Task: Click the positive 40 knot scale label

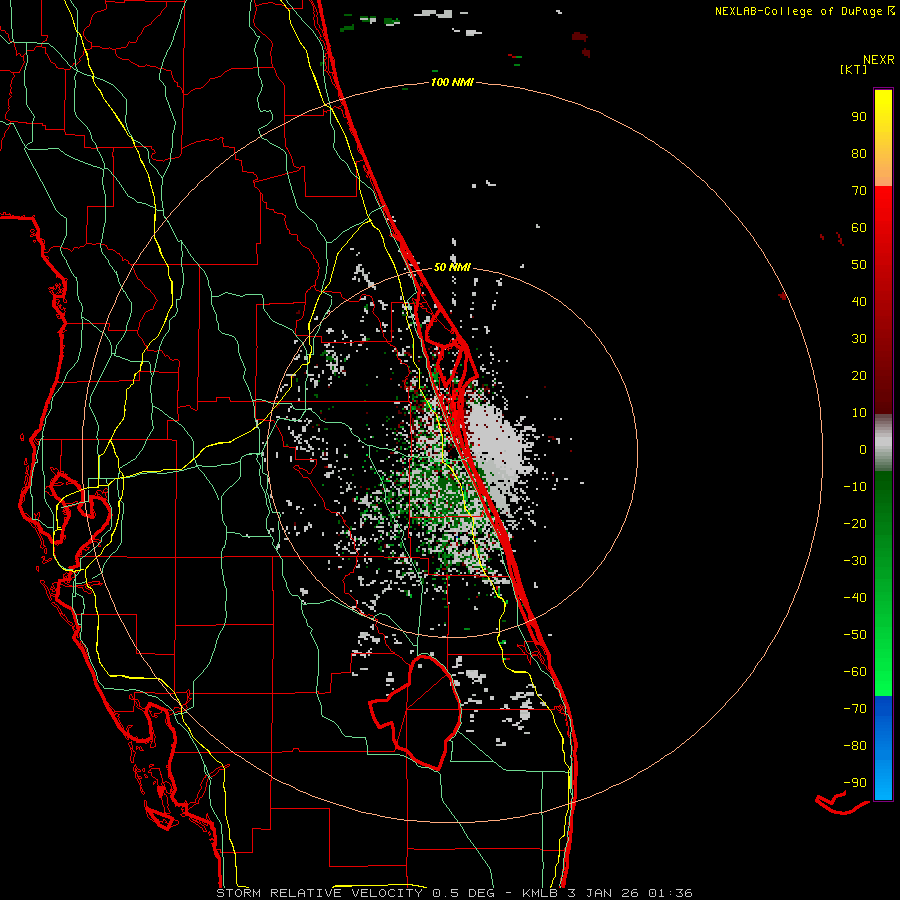Action: pos(859,301)
